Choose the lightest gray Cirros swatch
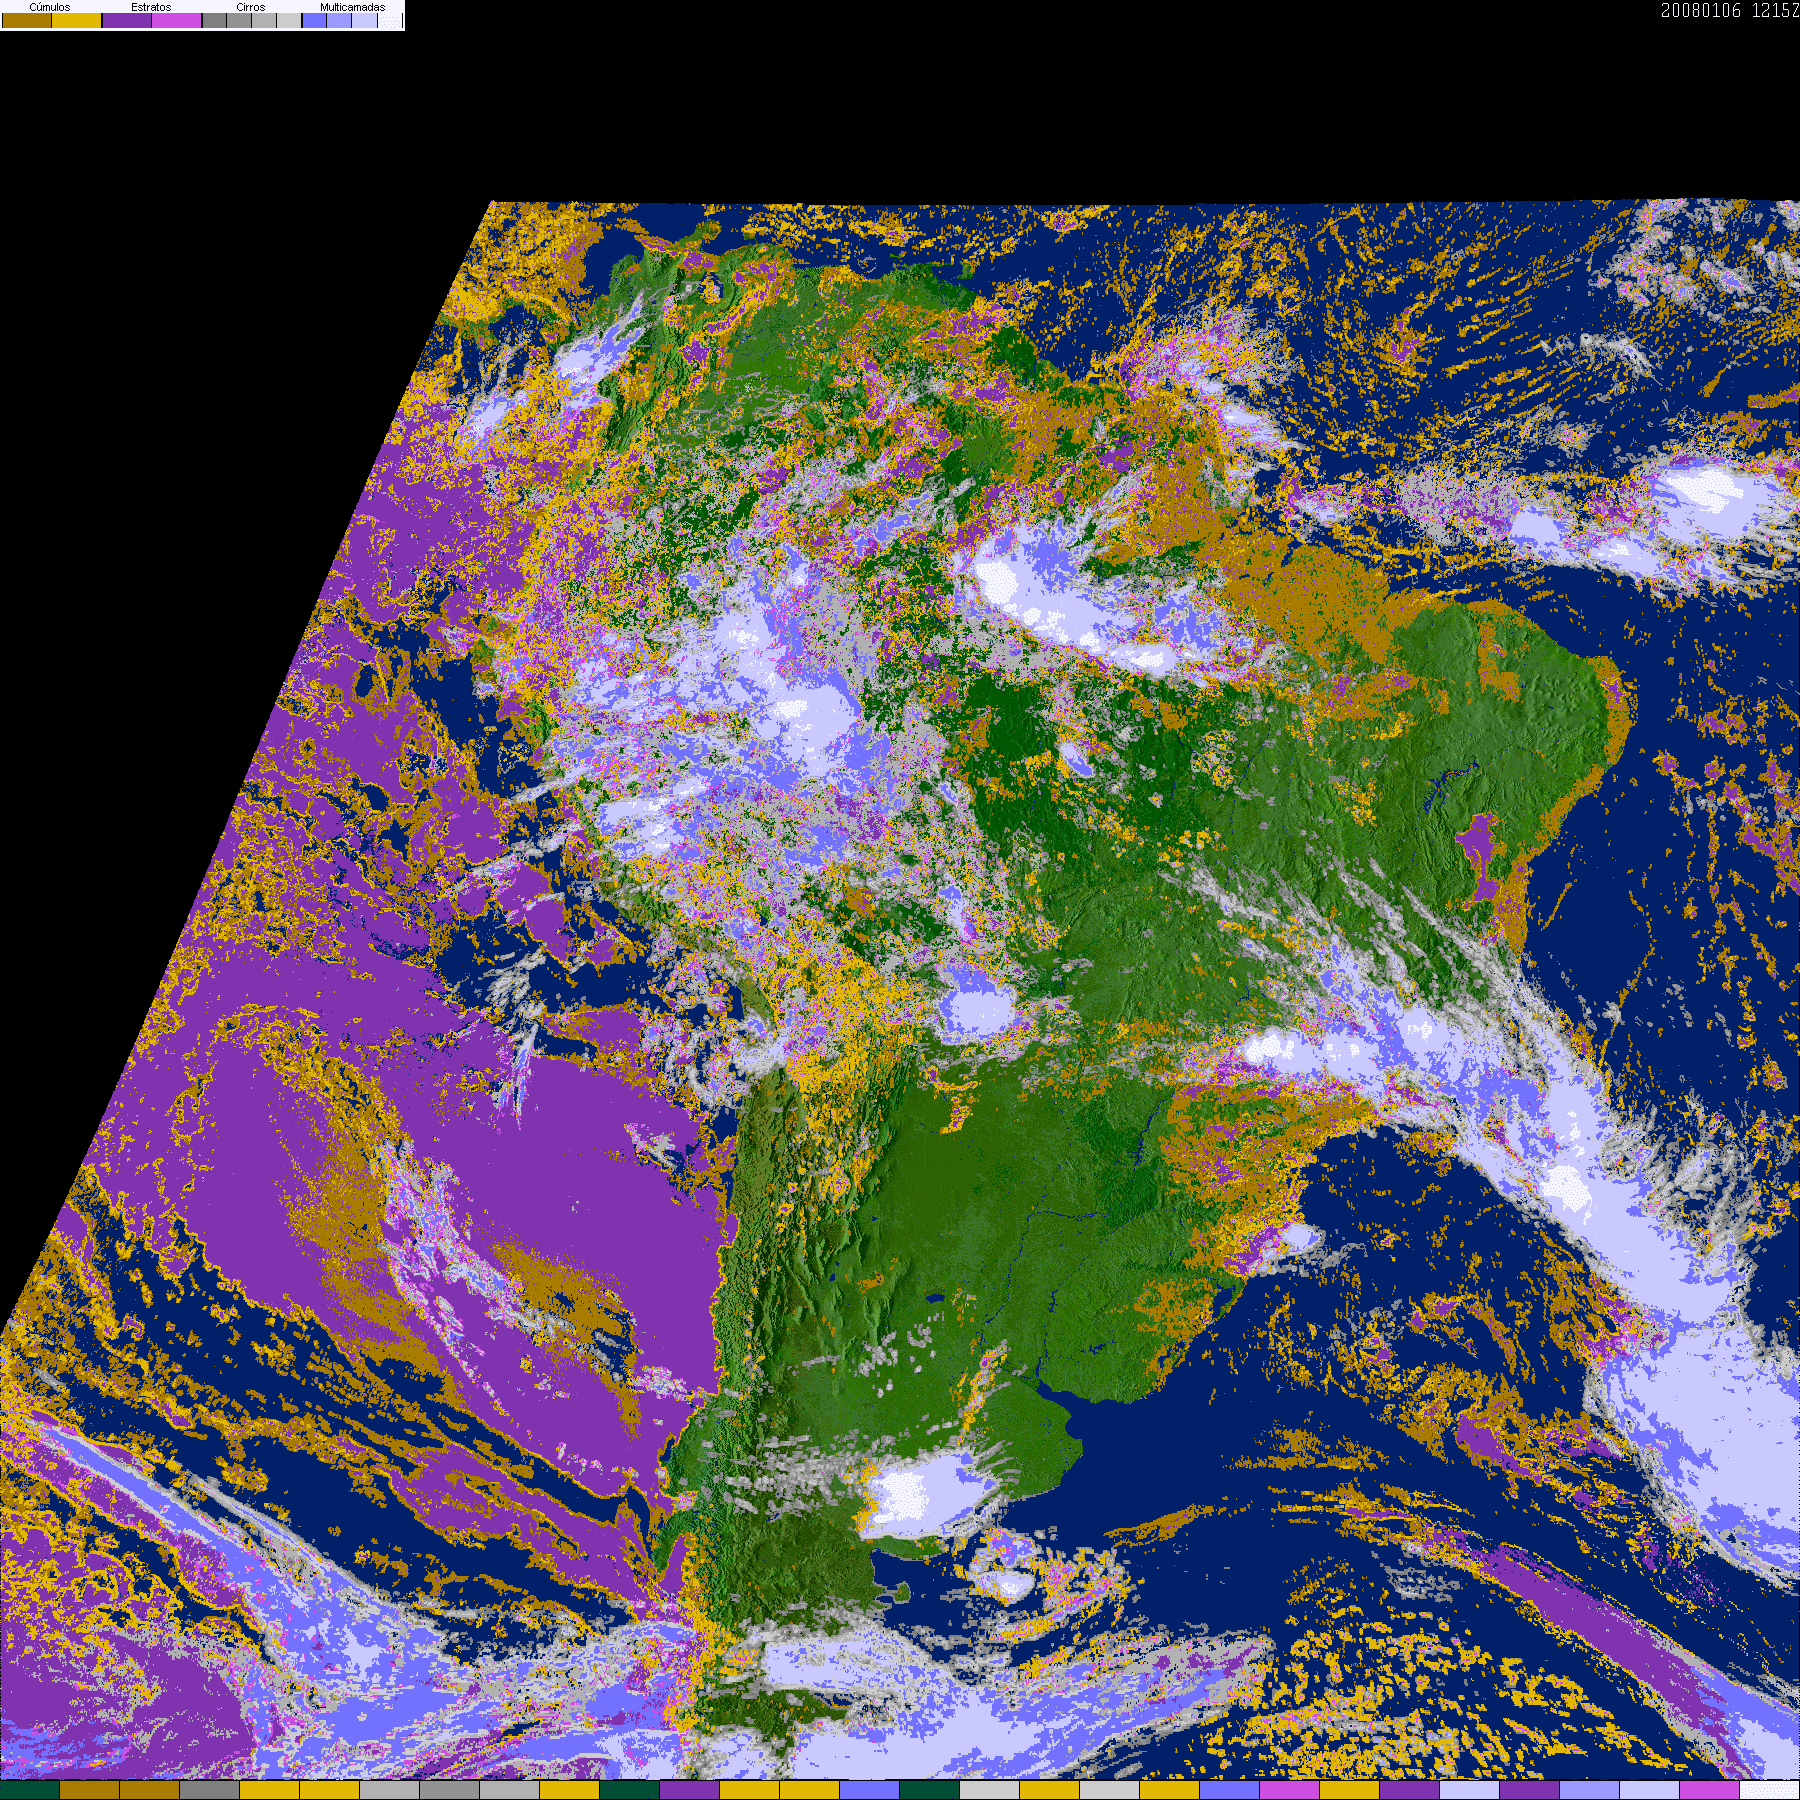The height and width of the screenshot is (1800, 1800). [289, 21]
